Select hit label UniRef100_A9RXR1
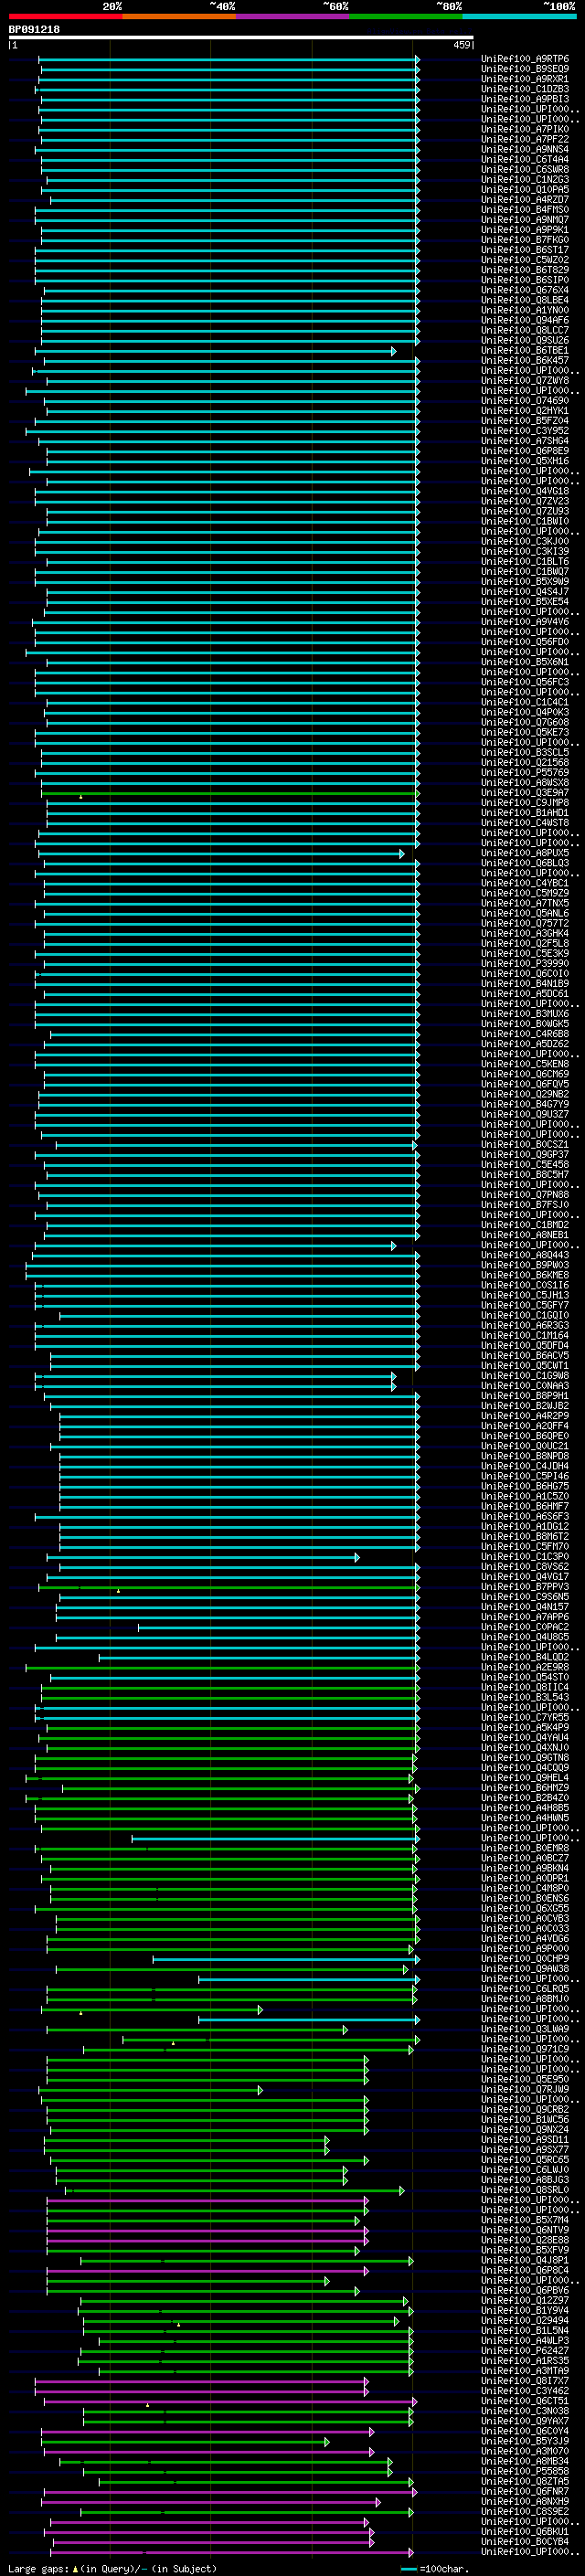585x2576 pixels. (525, 79)
